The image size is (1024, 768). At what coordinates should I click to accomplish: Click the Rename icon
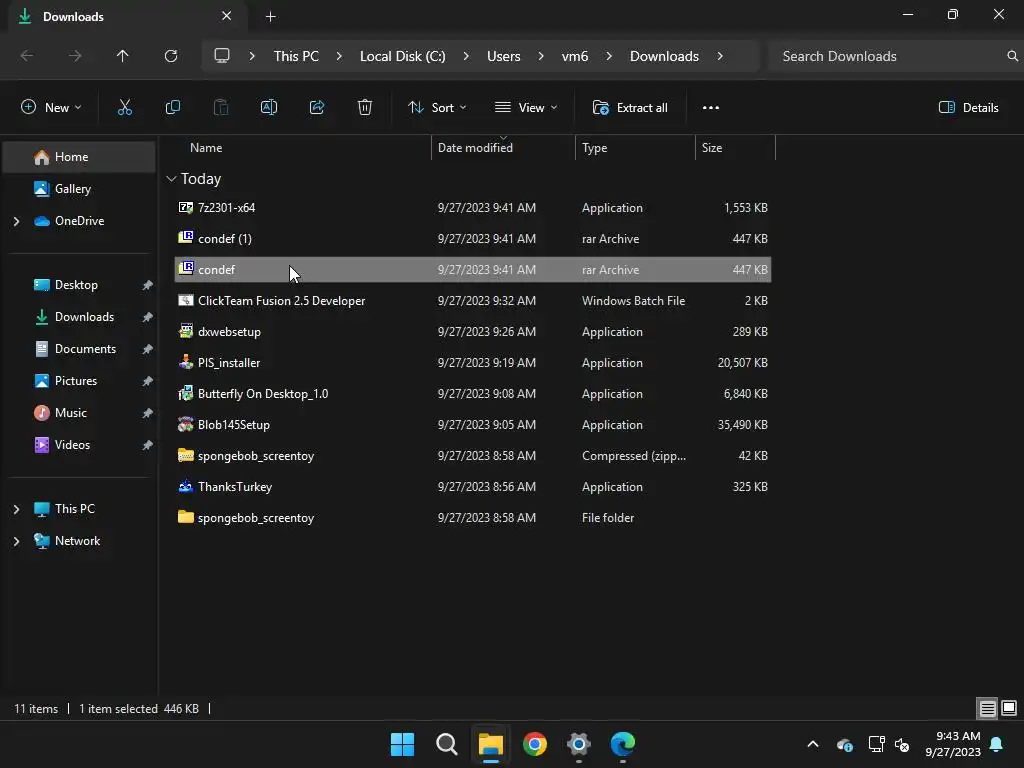[x=269, y=107]
